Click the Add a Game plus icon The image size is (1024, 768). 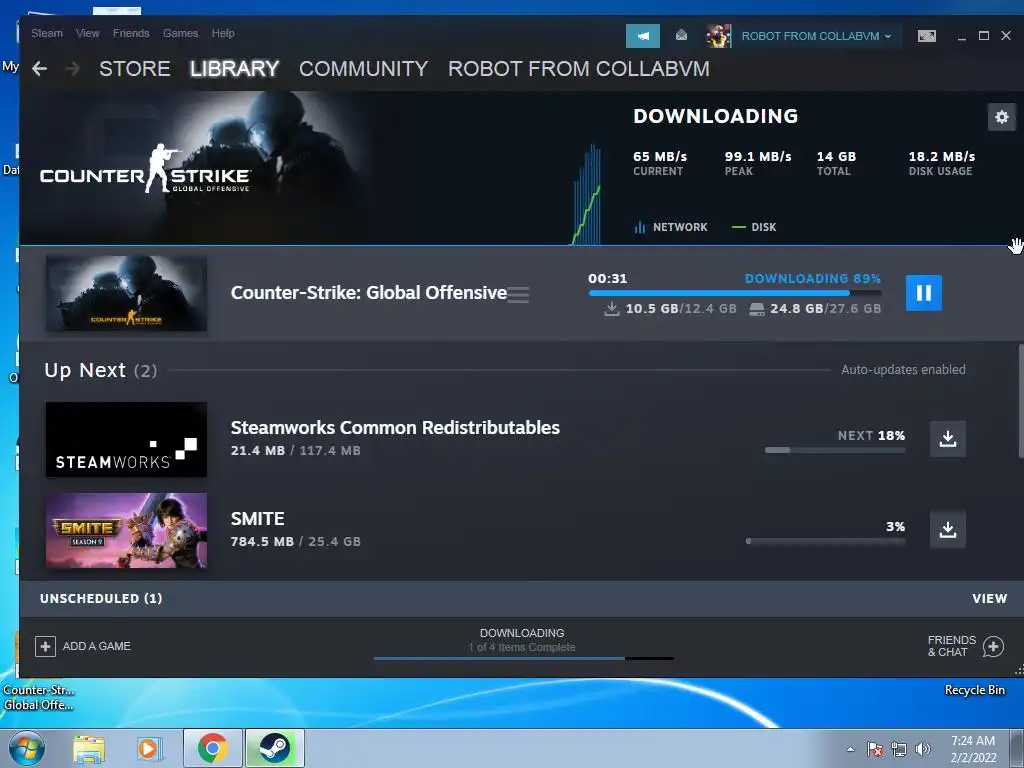click(45, 647)
